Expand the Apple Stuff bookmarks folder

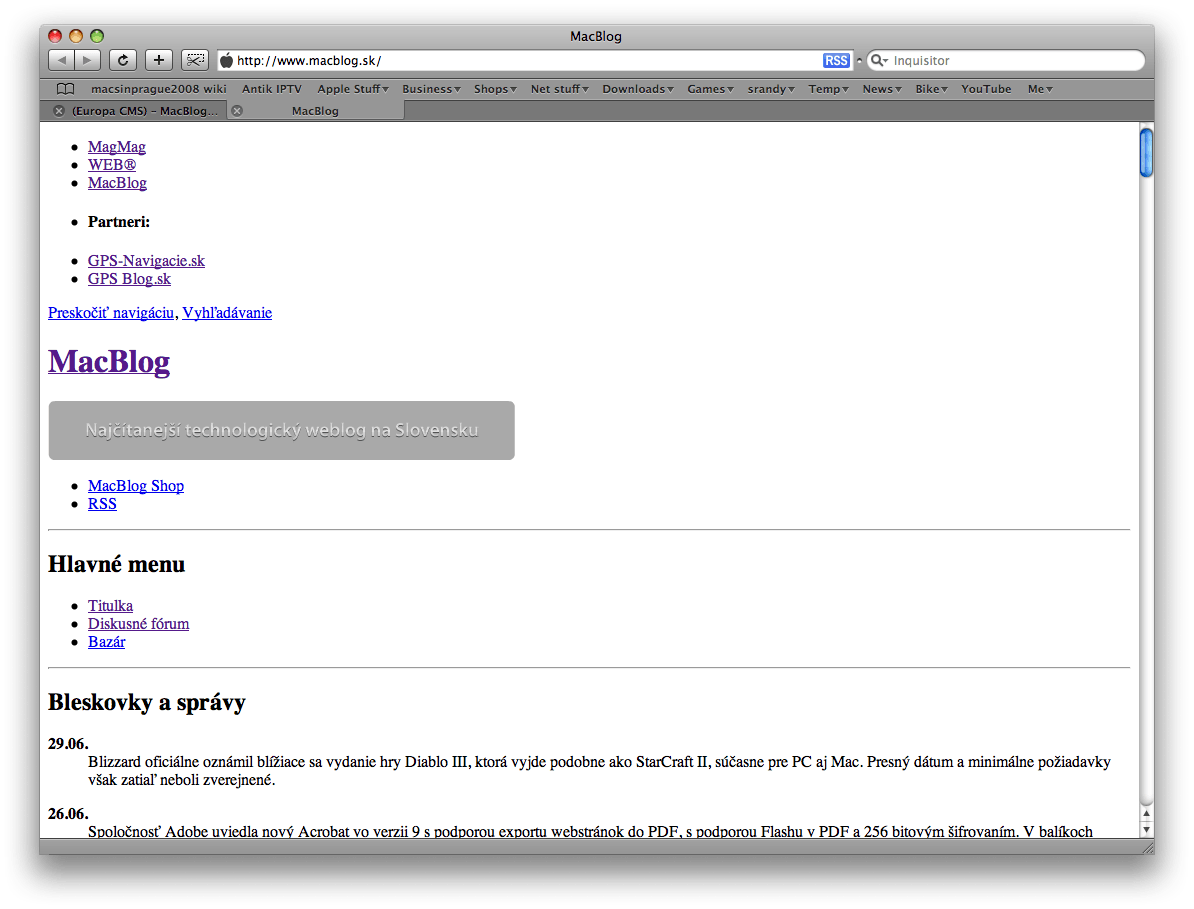click(x=353, y=89)
